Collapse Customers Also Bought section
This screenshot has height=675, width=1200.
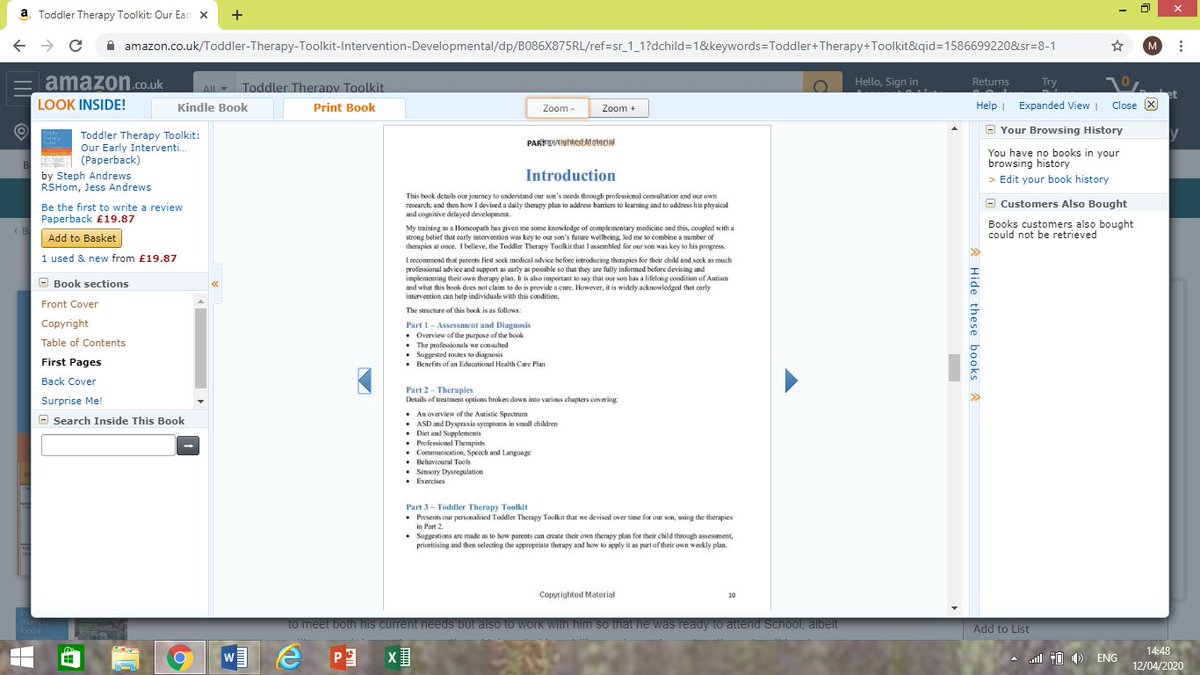tap(990, 204)
